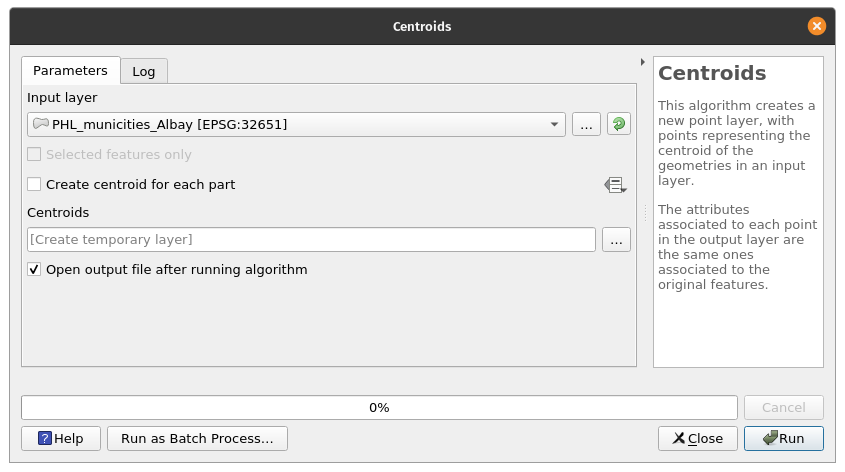Collapse the help panel arrow
This screenshot has width=845, height=472.
[642, 62]
